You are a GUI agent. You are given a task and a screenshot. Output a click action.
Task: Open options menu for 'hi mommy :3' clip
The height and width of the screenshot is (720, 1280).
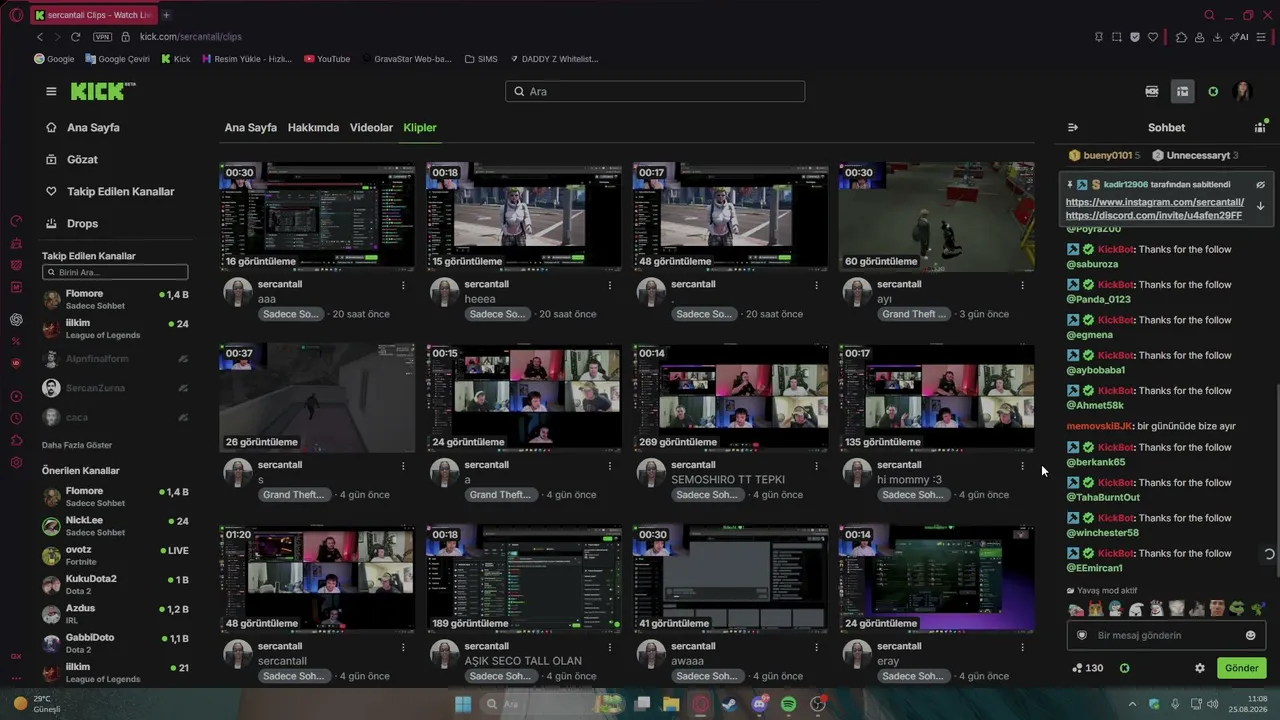(x=1022, y=466)
